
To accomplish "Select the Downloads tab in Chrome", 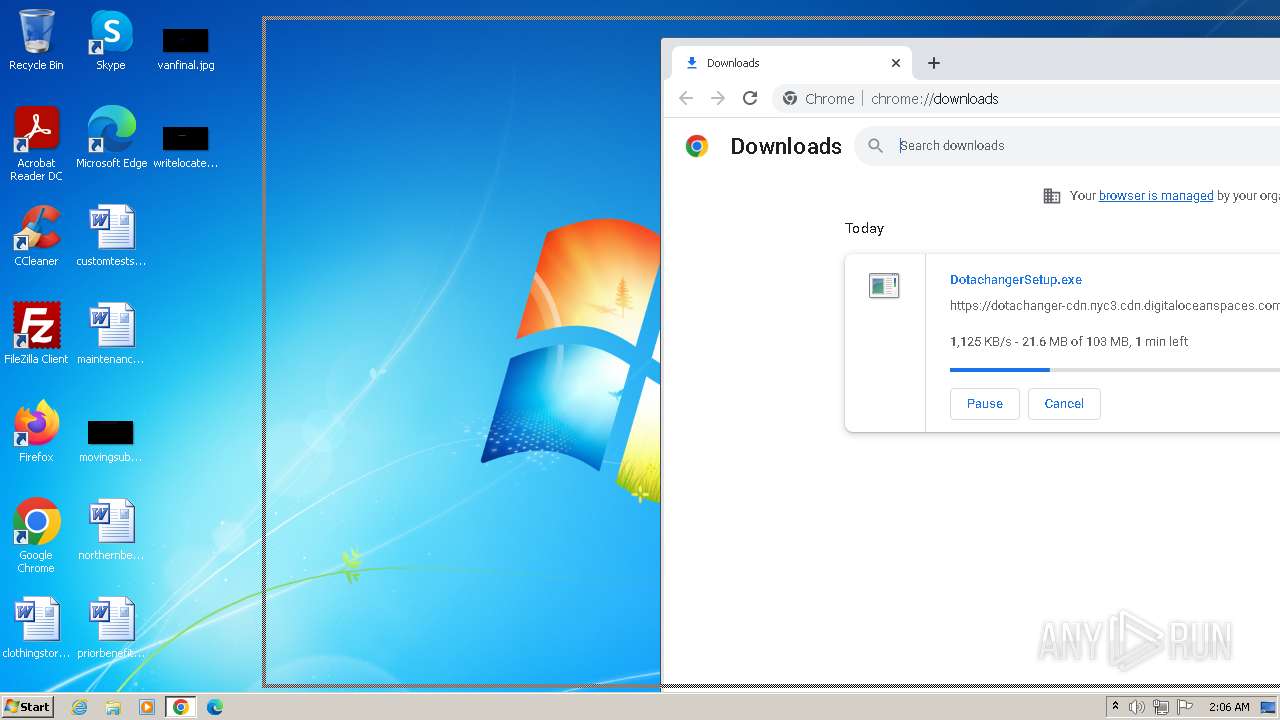I will [x=790, y=63].
